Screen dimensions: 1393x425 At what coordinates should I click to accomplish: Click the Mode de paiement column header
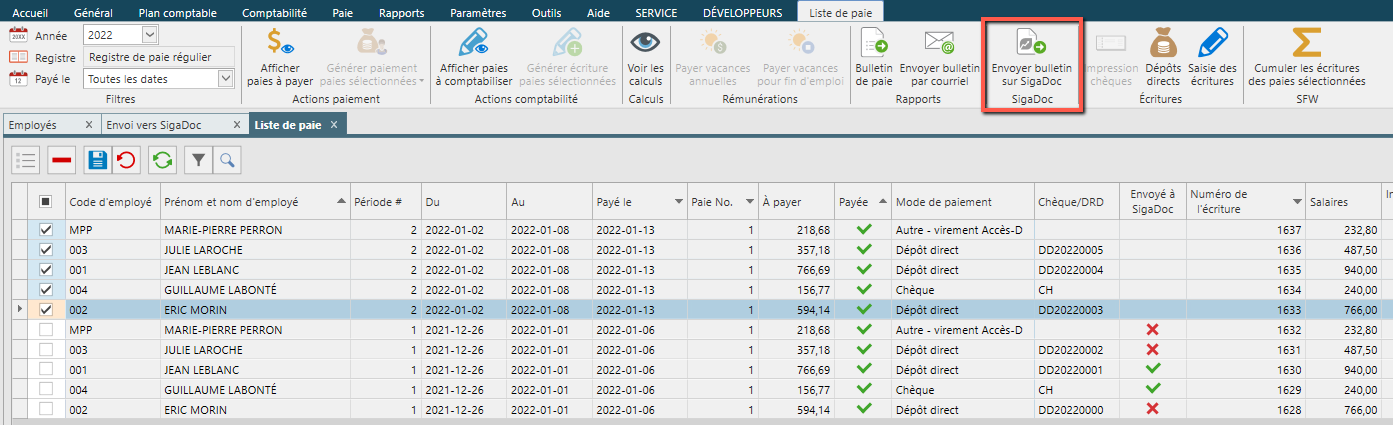pyautogui.click(x=963, y=201)
